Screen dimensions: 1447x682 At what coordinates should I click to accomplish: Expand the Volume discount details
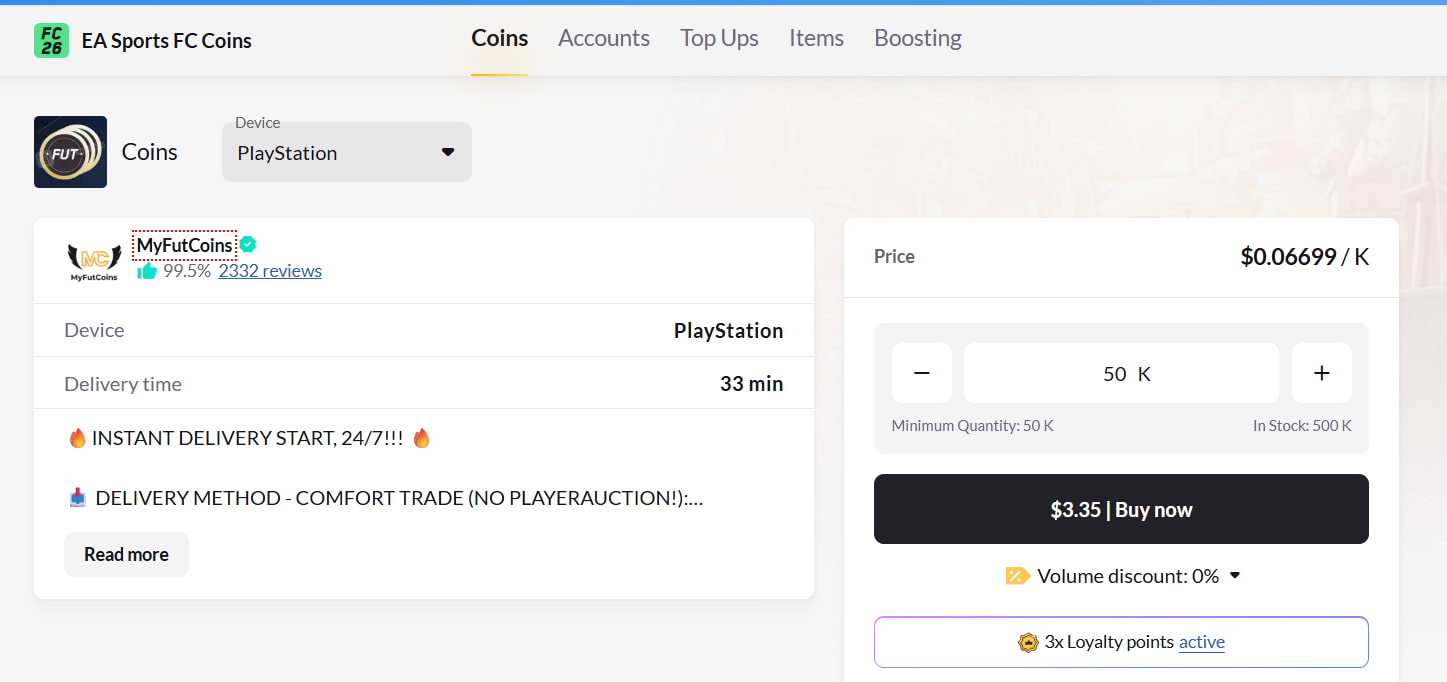1235,575
